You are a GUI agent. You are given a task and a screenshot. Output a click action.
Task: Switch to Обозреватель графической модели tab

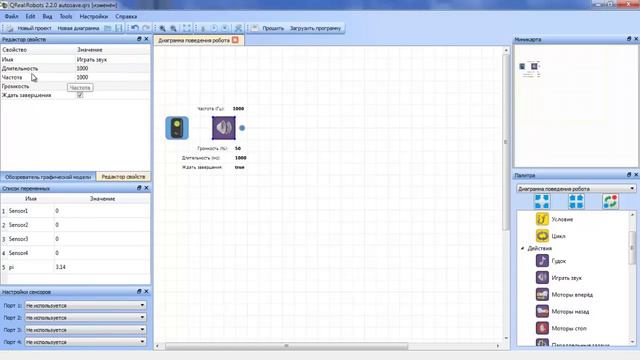(x=48, y=177)
